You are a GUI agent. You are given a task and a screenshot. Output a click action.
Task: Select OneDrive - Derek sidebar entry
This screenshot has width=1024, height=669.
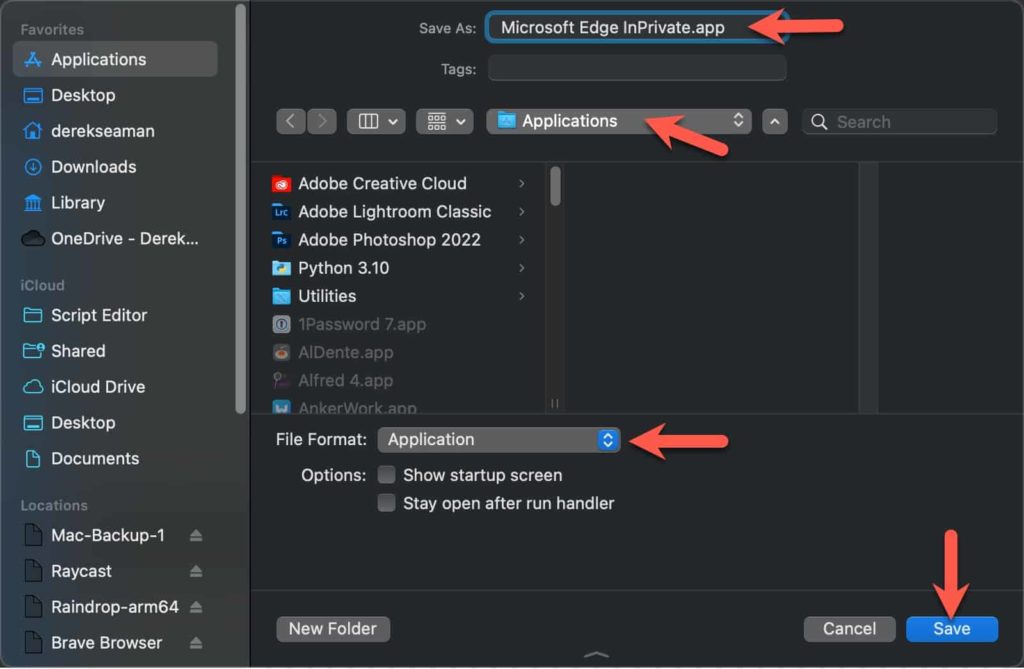pos(115,239)
